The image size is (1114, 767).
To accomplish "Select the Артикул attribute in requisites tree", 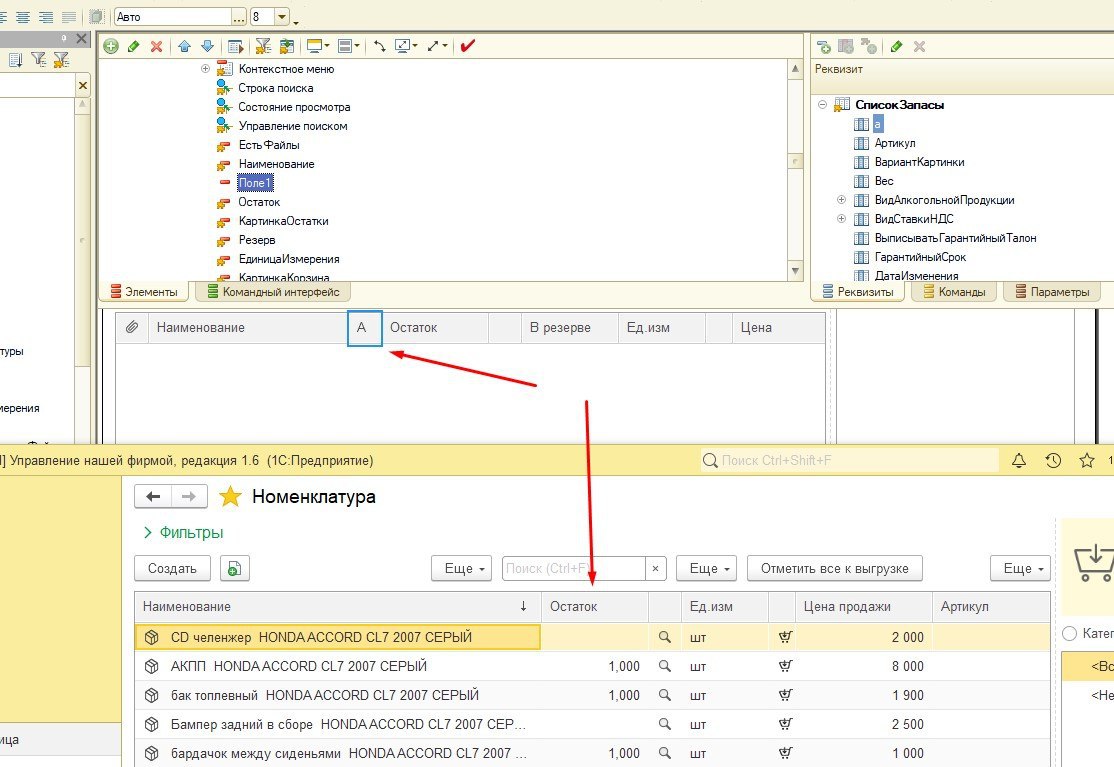I will (895, 143).
